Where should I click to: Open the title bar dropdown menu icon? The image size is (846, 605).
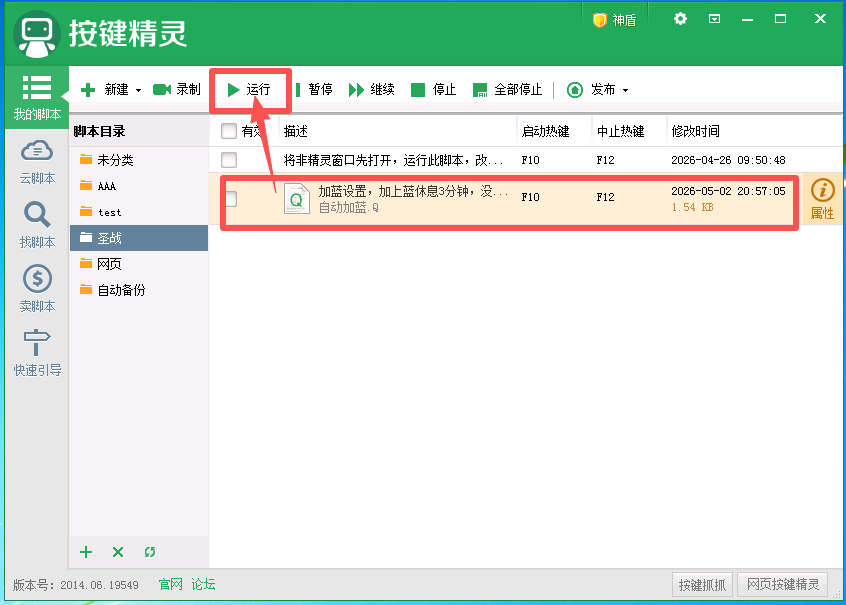click(x=714, y=19)
